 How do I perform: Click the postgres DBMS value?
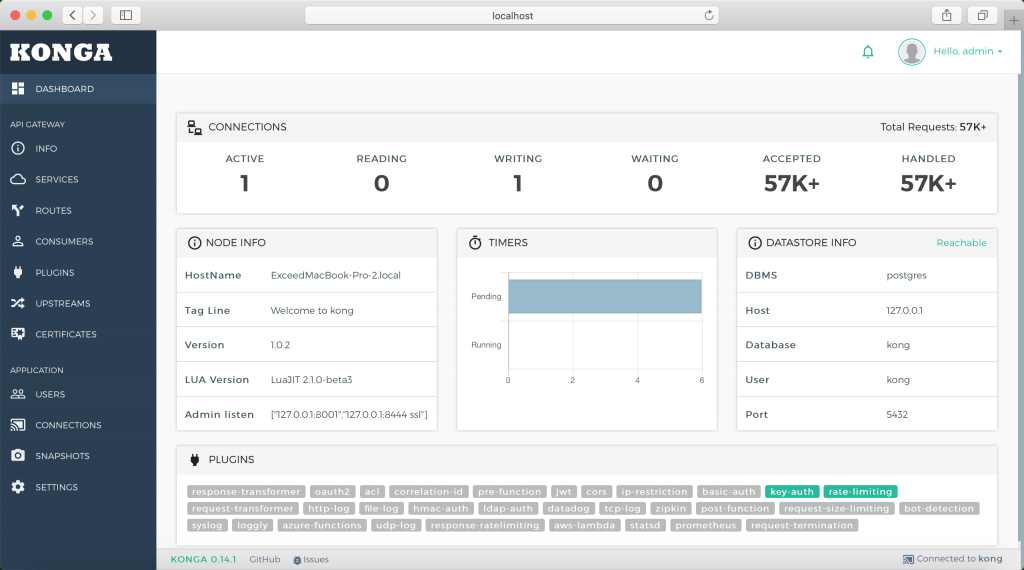tap(906, 276)
